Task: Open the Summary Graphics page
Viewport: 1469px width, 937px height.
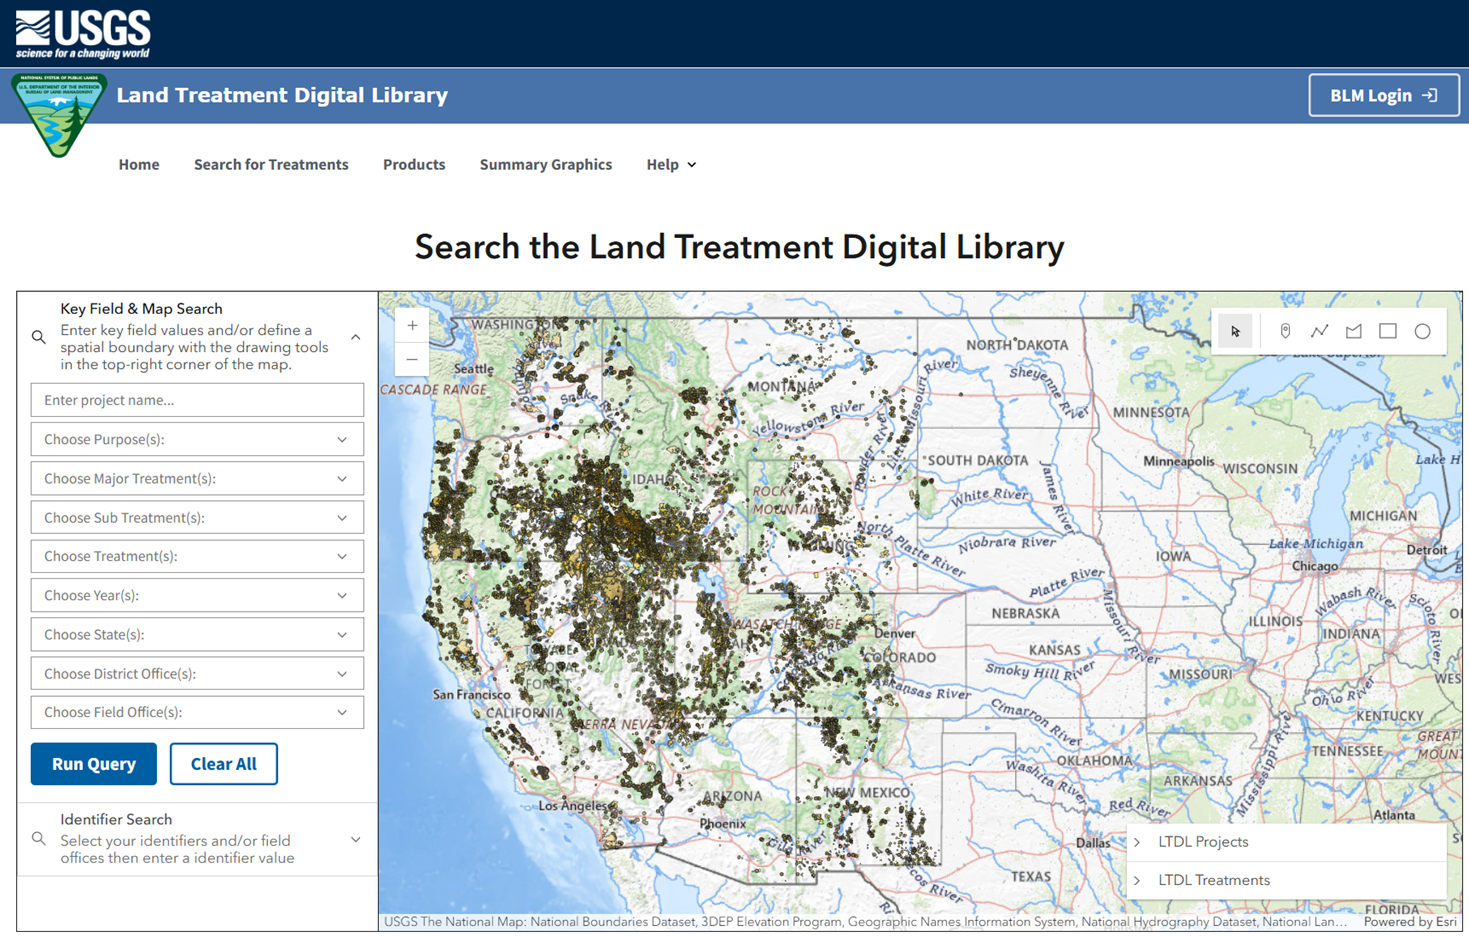Action: pos(545,164)
